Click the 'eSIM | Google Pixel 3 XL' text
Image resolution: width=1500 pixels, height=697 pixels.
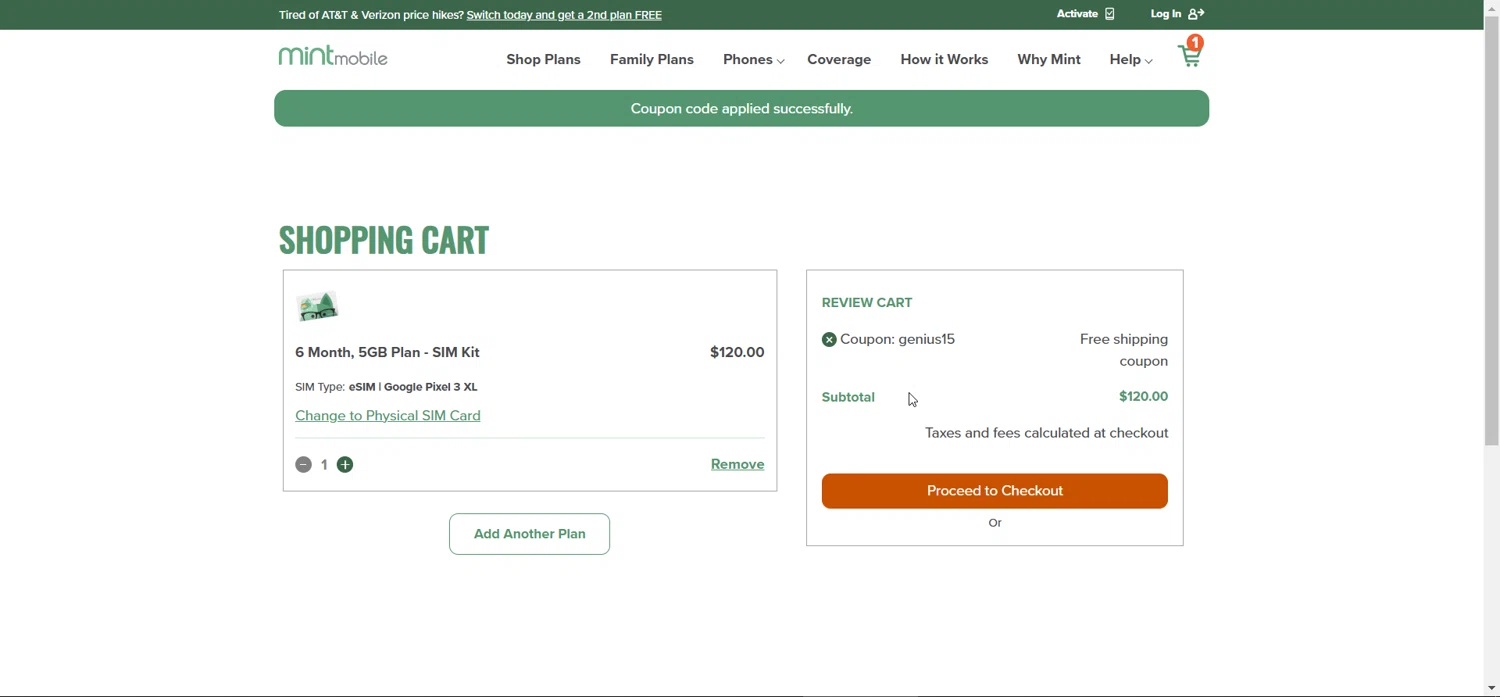[413, 387]
